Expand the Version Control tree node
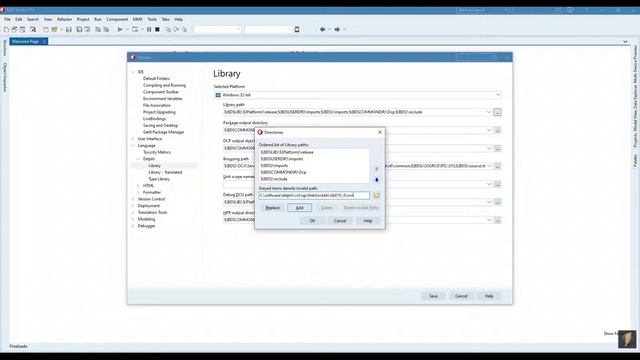This screenshot has width=640, height=360. click(133, 199)
